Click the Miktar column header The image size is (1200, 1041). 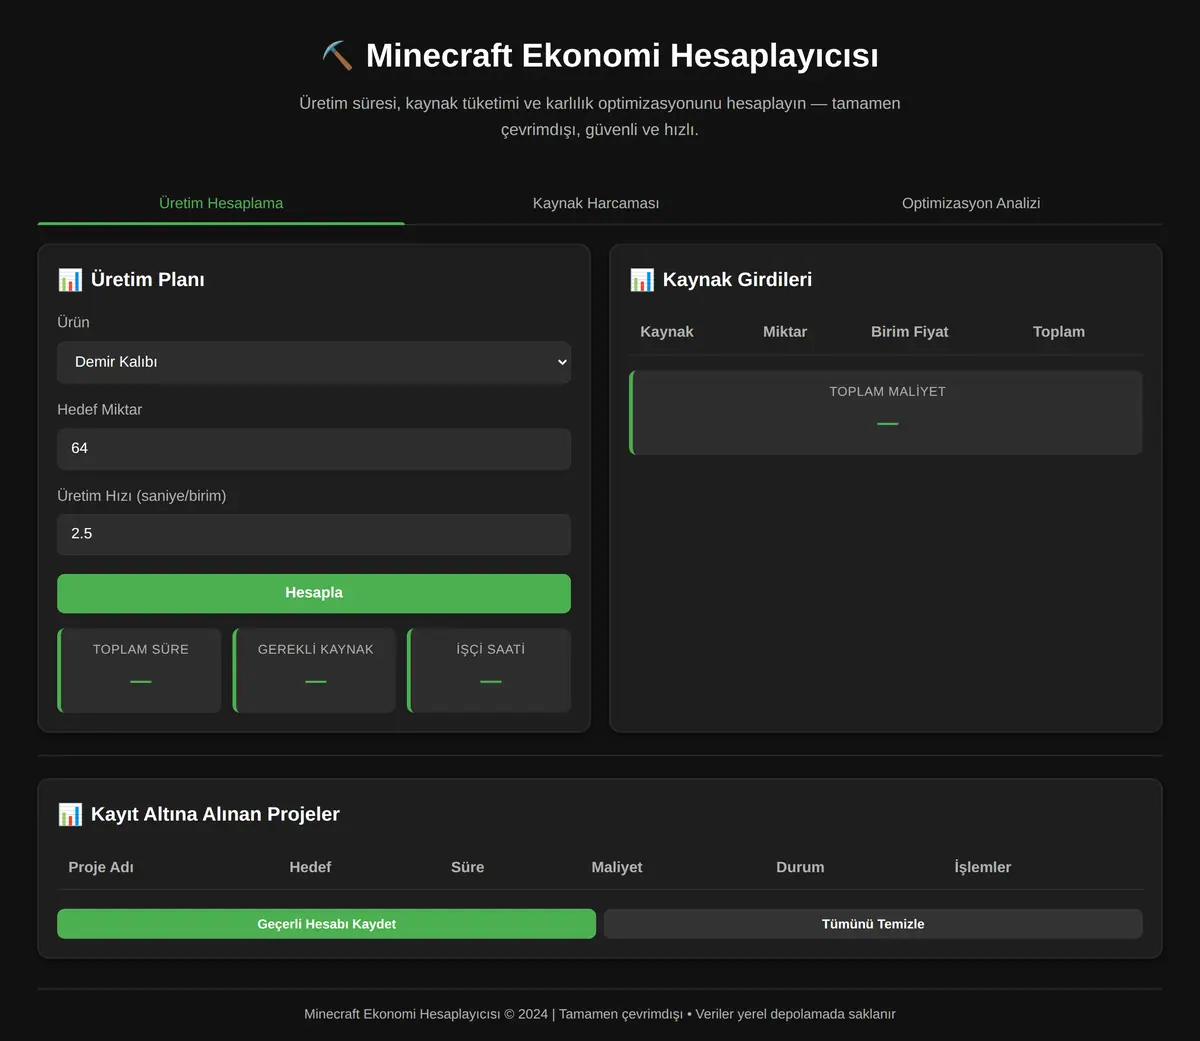[x=785, y=332]
